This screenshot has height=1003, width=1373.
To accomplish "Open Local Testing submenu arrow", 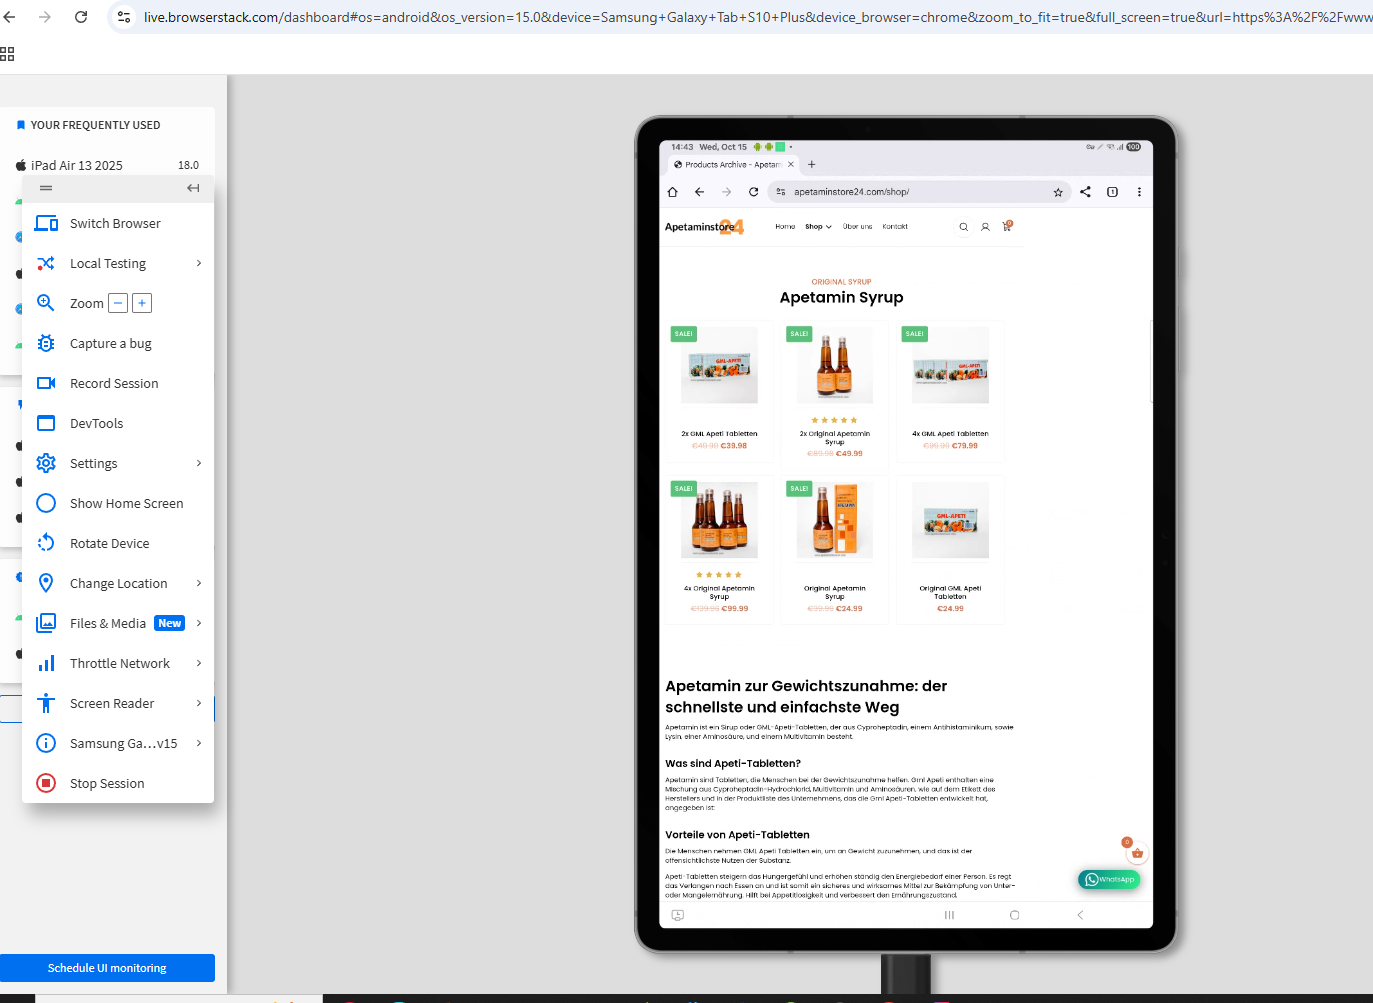I will 199,263.
